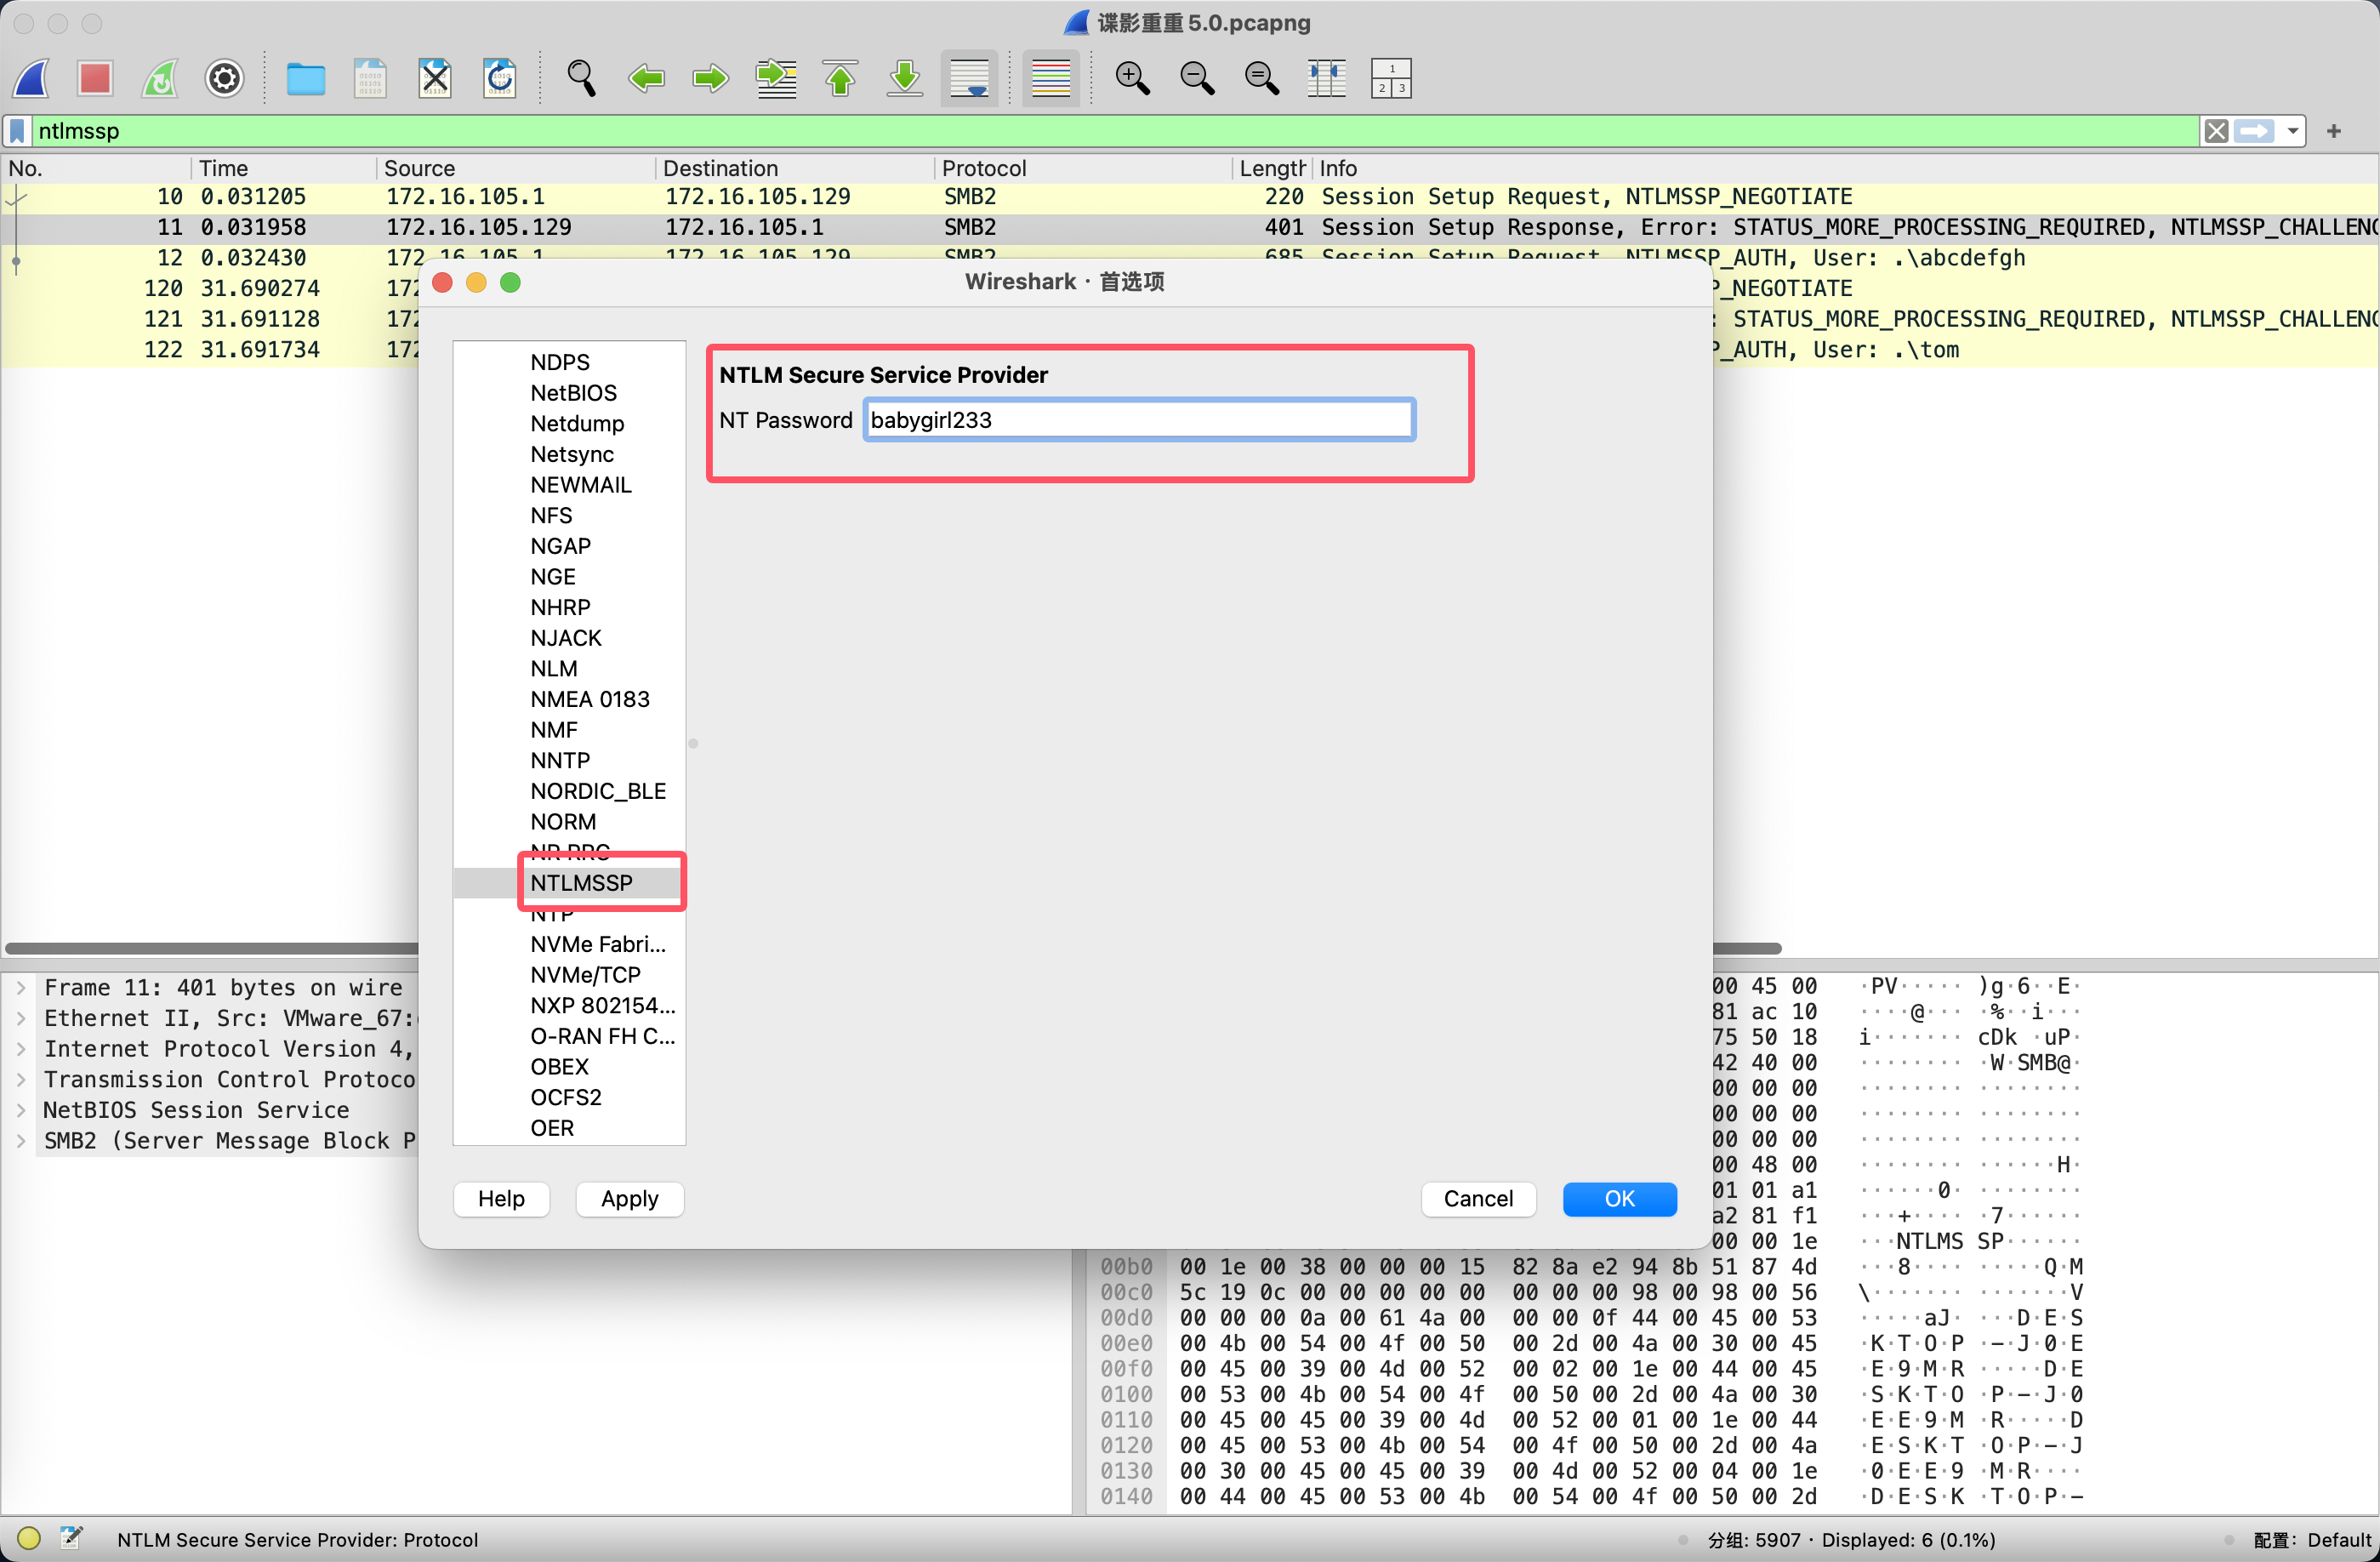Sort packet list by Time column

pos(283,168)
